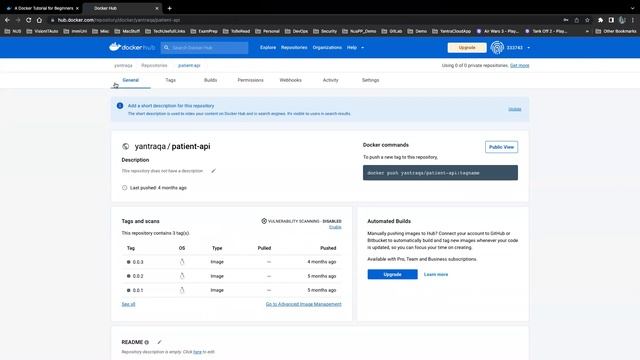Click the Public View button

click(501, 147)
